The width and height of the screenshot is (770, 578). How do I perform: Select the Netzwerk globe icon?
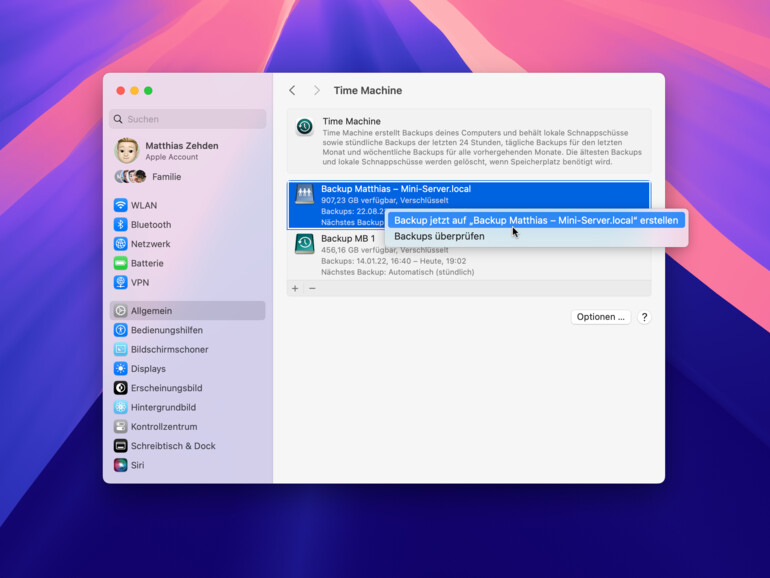(x=120, y=244)
